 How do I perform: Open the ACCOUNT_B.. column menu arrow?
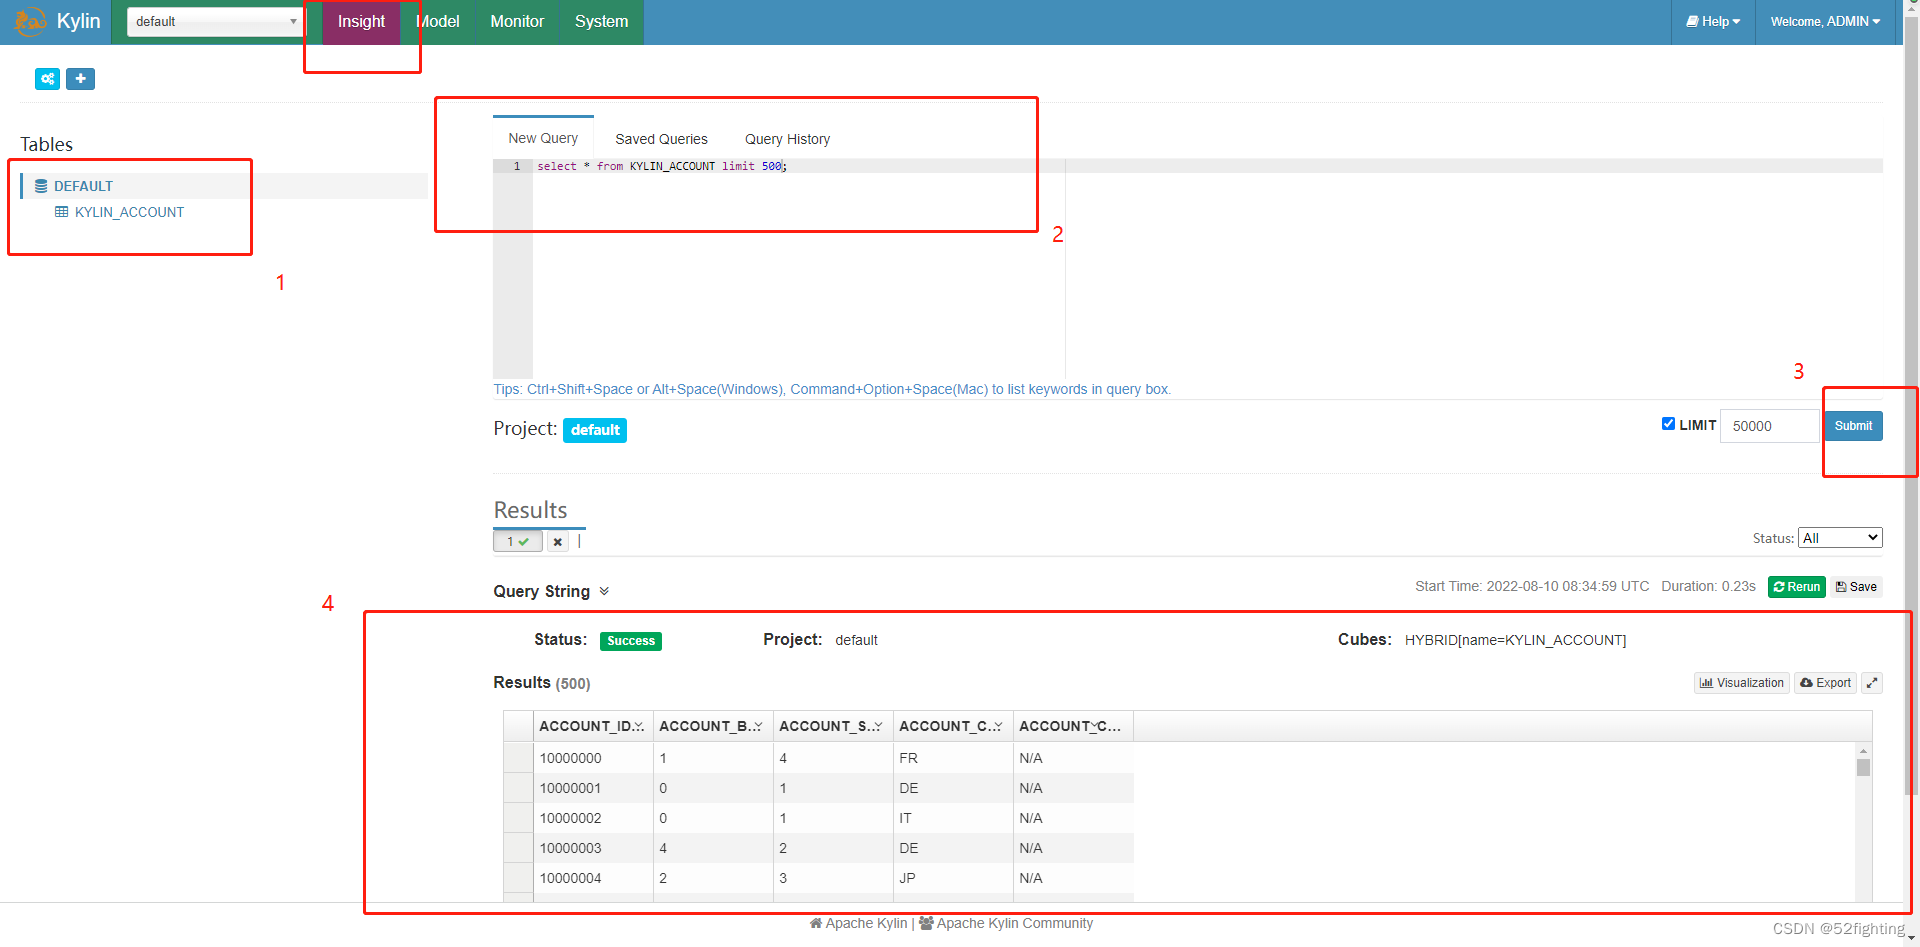tap(757, 727)
